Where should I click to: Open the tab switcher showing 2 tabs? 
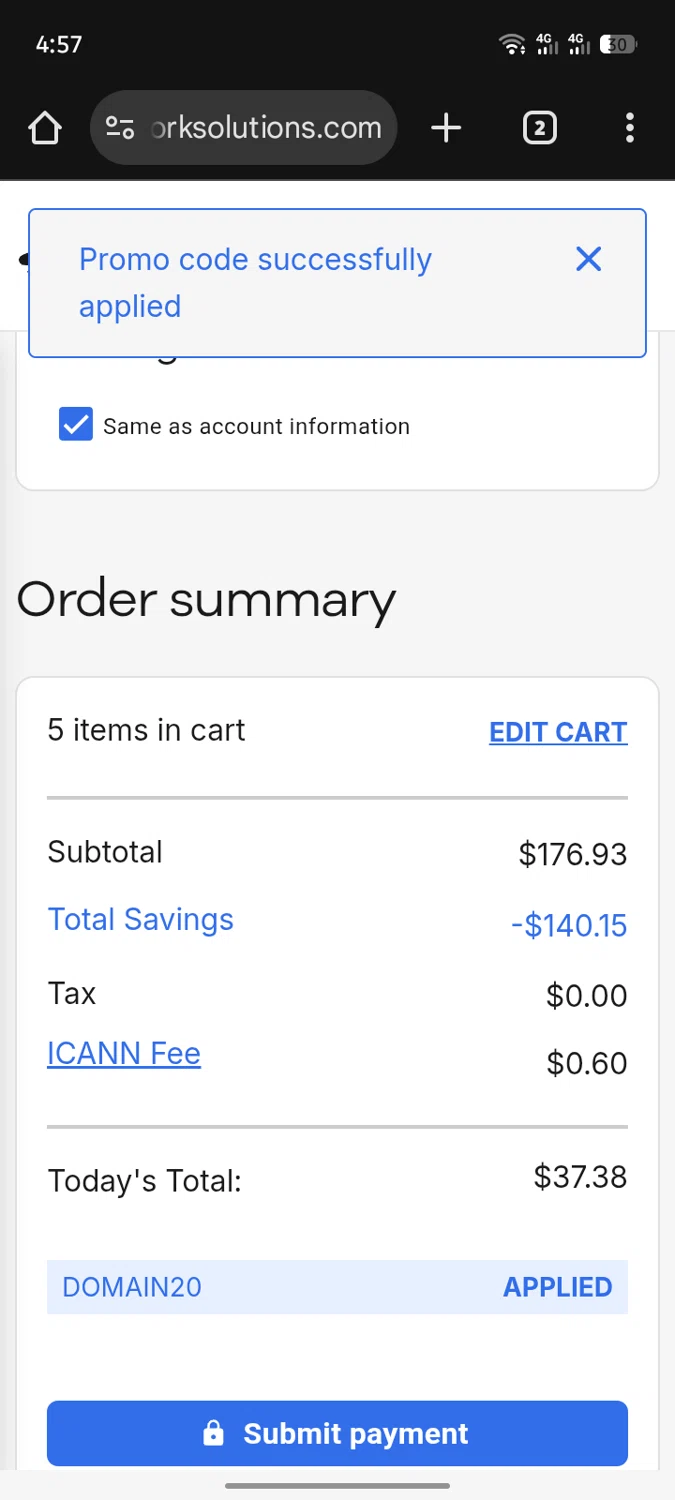[539, 128]
